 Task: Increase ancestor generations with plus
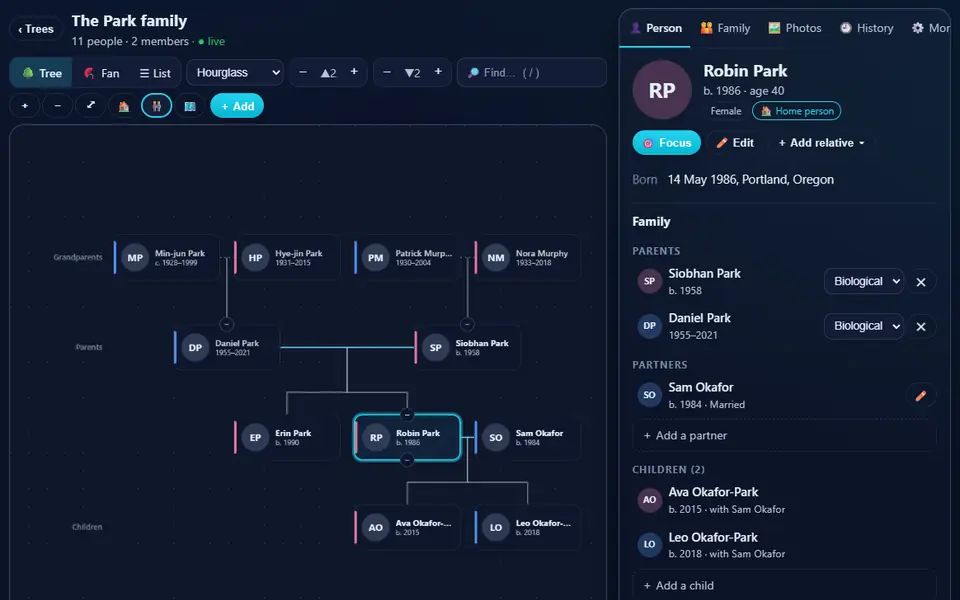coord(354,72)
